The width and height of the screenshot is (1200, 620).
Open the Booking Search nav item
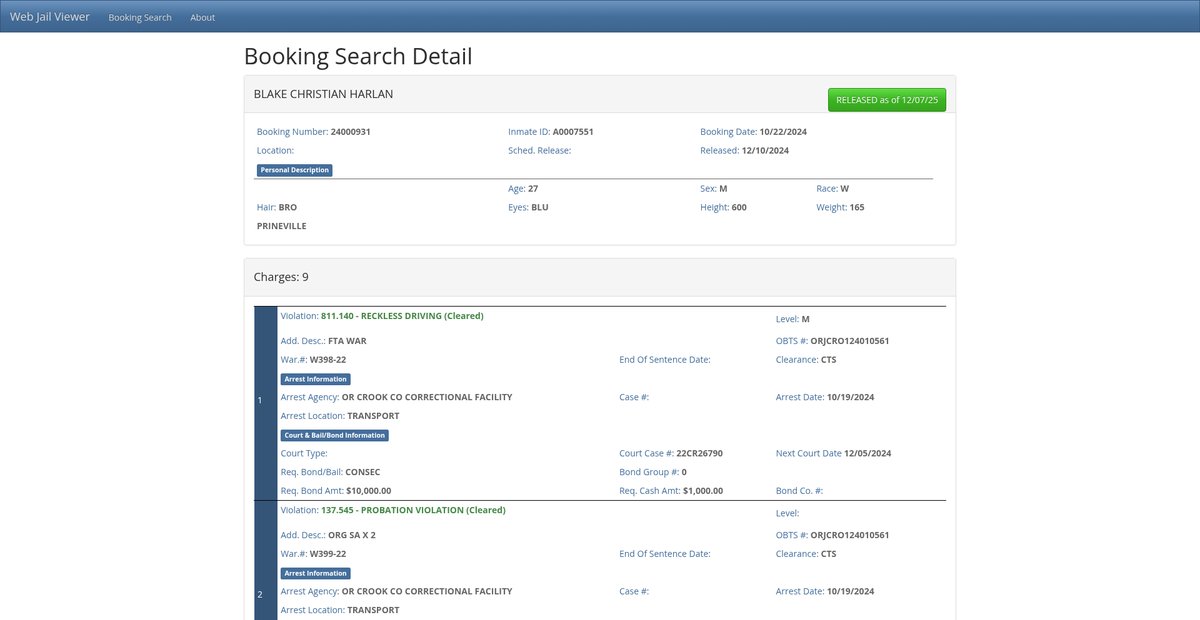(x=140, y=17)
